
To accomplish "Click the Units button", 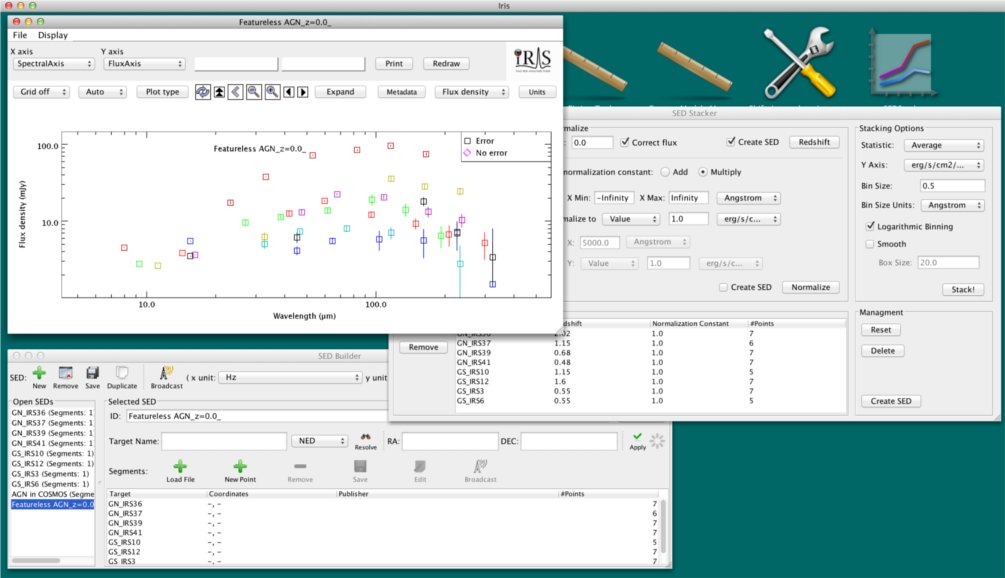I will pyautogui.click(x=537, y=92).
